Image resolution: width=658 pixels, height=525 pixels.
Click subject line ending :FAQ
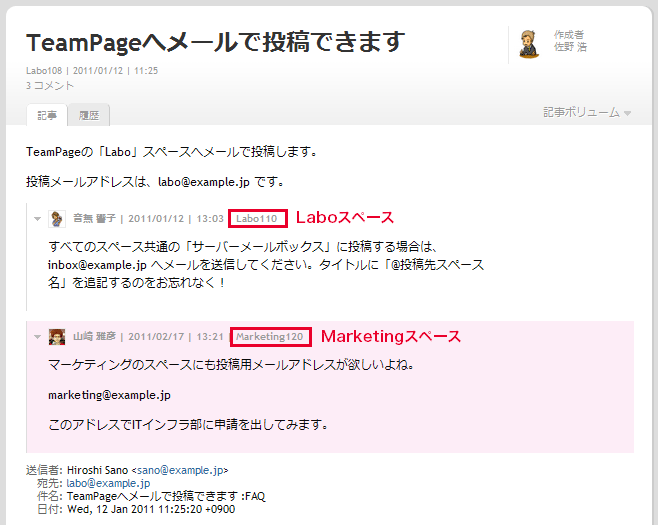[166, 496]
